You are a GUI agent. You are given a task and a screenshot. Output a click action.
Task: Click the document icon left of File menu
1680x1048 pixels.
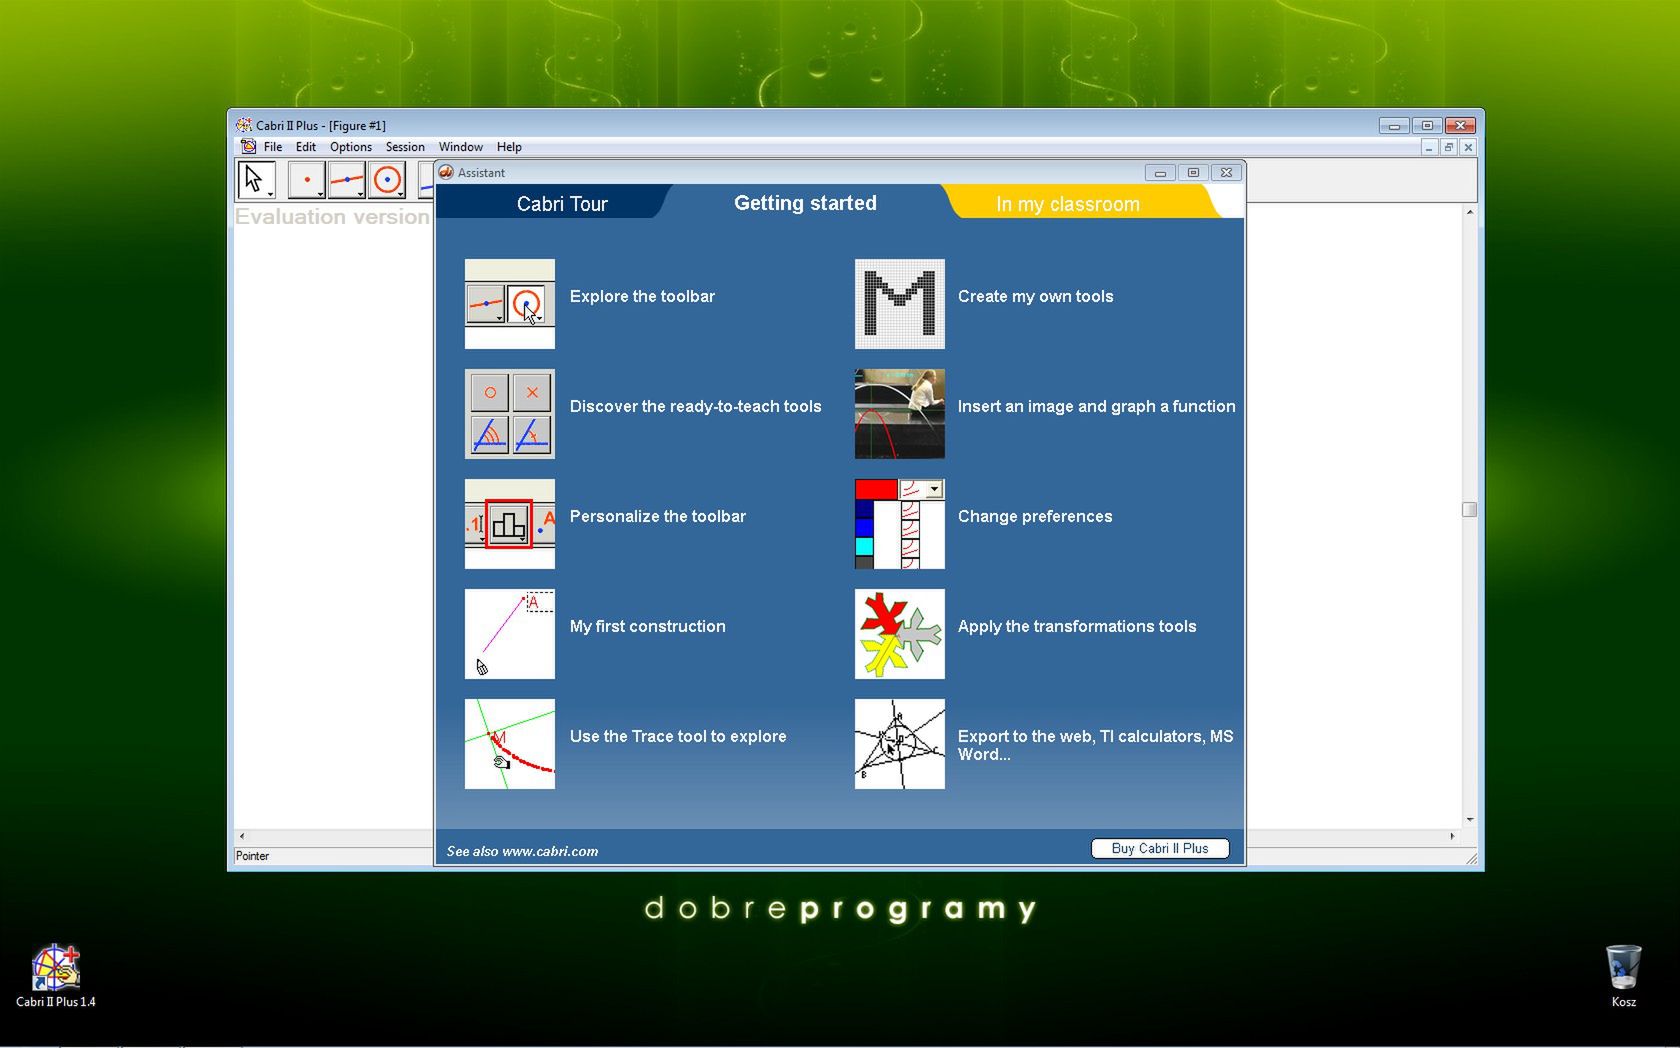[248, 147]
